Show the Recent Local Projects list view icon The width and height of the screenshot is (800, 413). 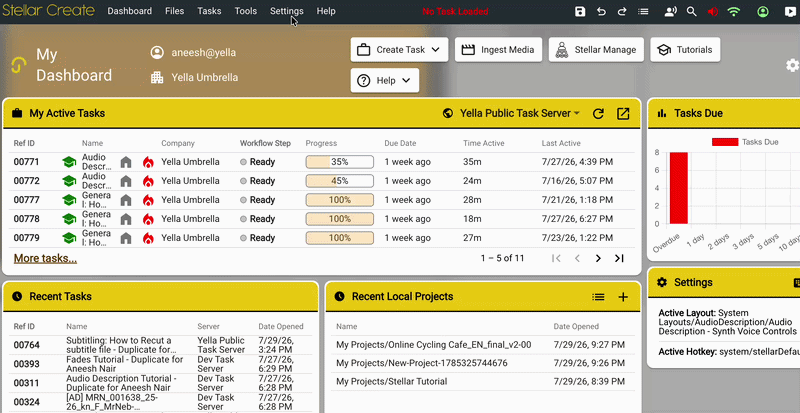(x=598, y=297)
